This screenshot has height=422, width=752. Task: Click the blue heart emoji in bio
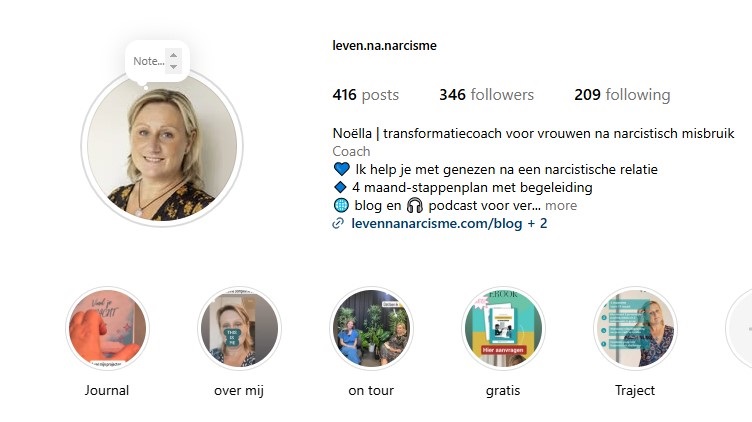pyautogui.click(x=341, y=169)
